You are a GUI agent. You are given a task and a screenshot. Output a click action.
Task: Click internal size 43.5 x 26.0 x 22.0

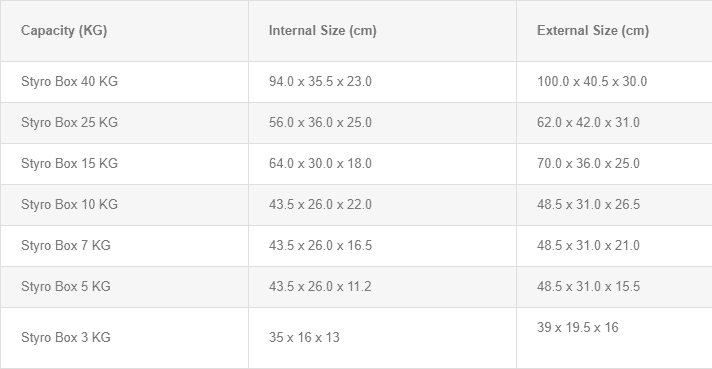(320, 204)
